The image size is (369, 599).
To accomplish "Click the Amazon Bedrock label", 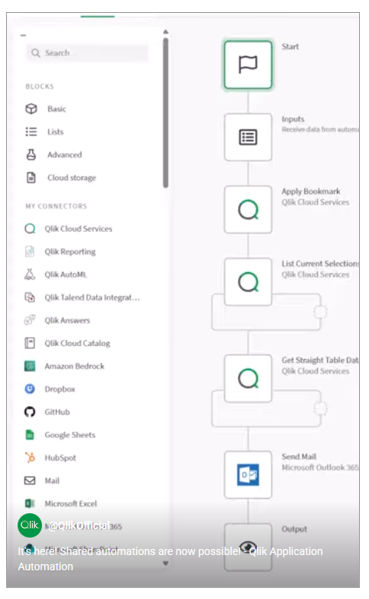I will point(74,366).
